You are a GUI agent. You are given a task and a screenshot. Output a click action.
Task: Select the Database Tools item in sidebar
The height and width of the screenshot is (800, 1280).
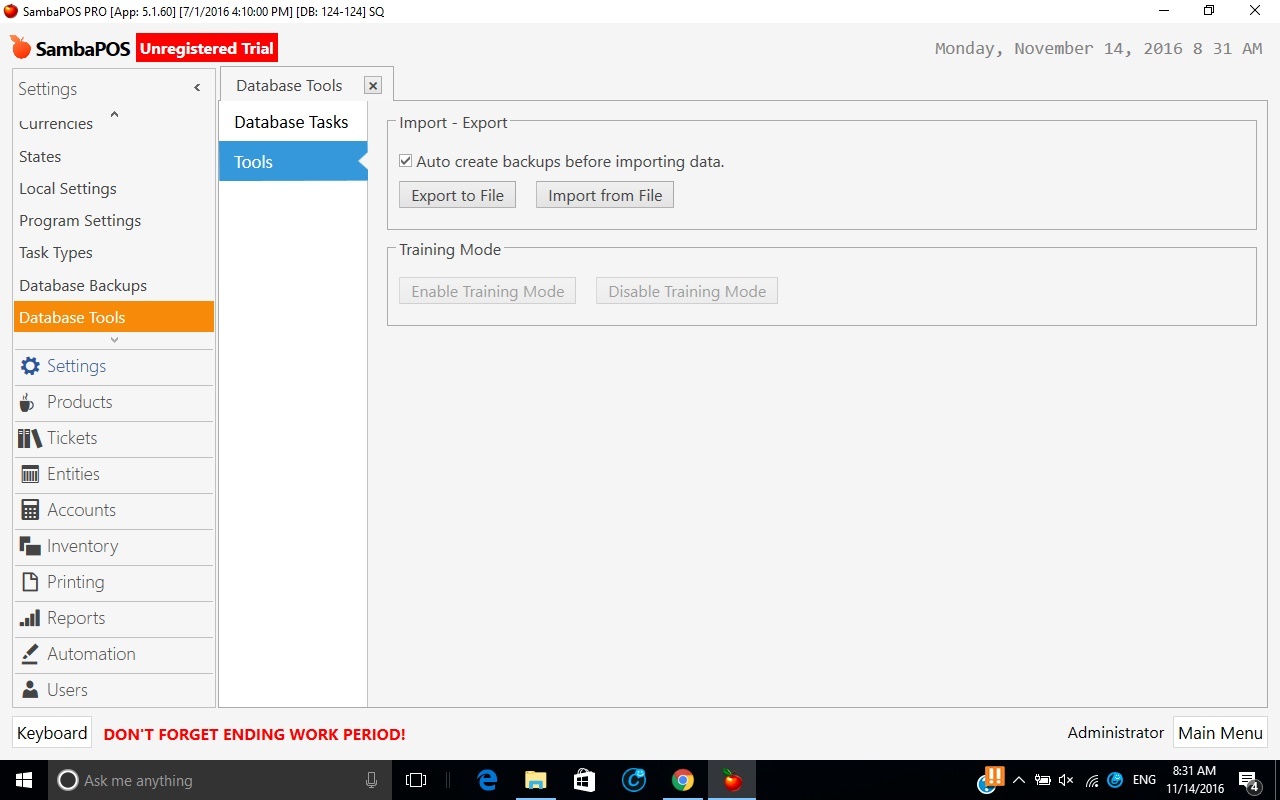[114, 317]
